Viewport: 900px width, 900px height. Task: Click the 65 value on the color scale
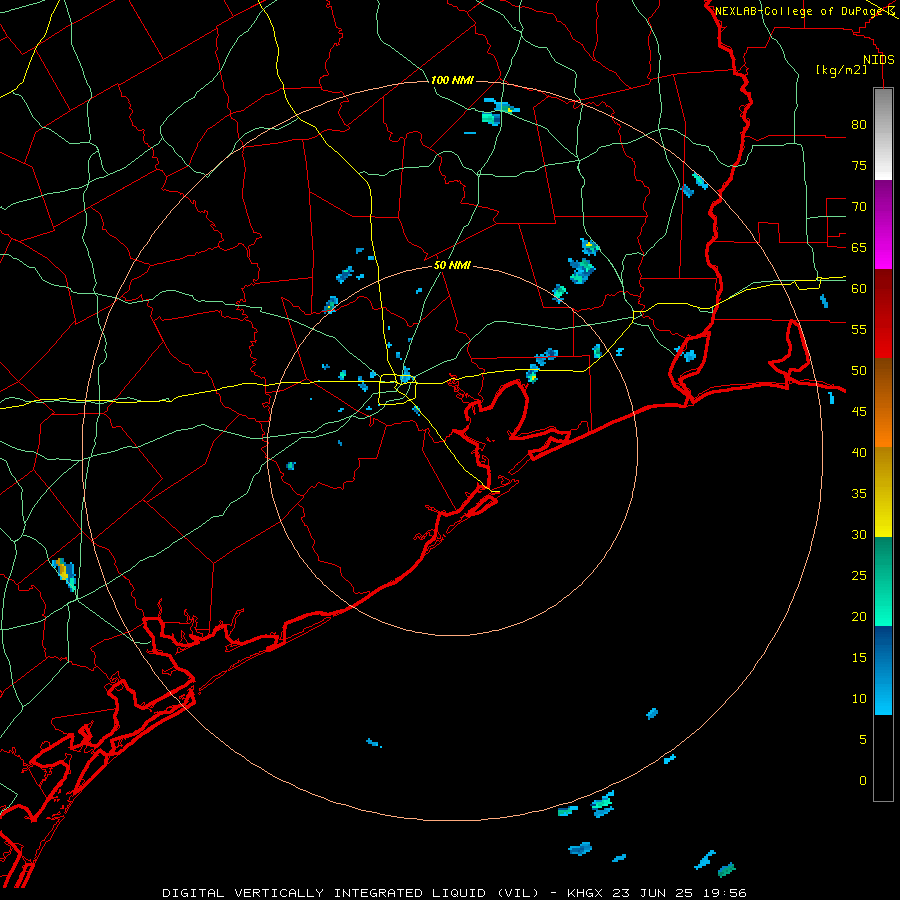(859, 247)
